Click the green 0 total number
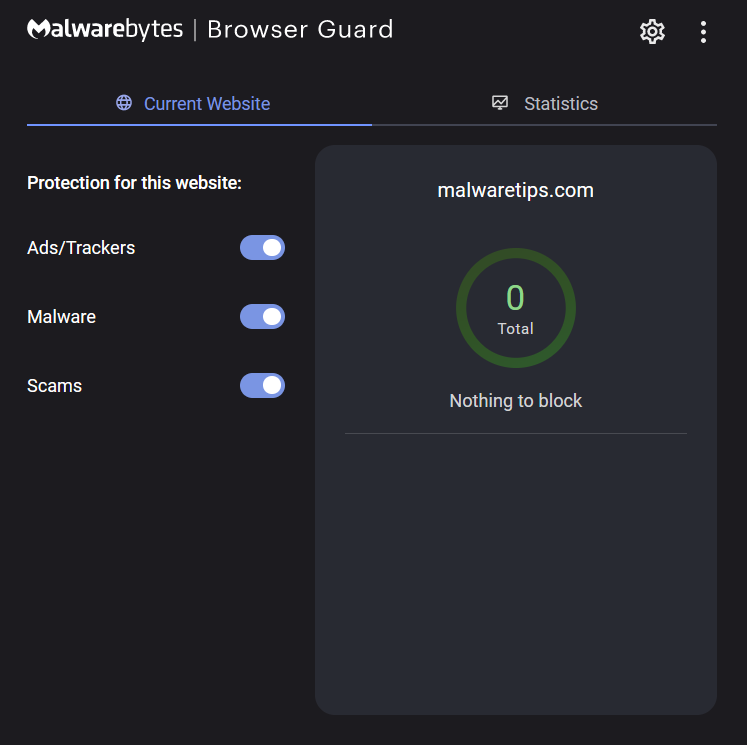 [515, 298]
